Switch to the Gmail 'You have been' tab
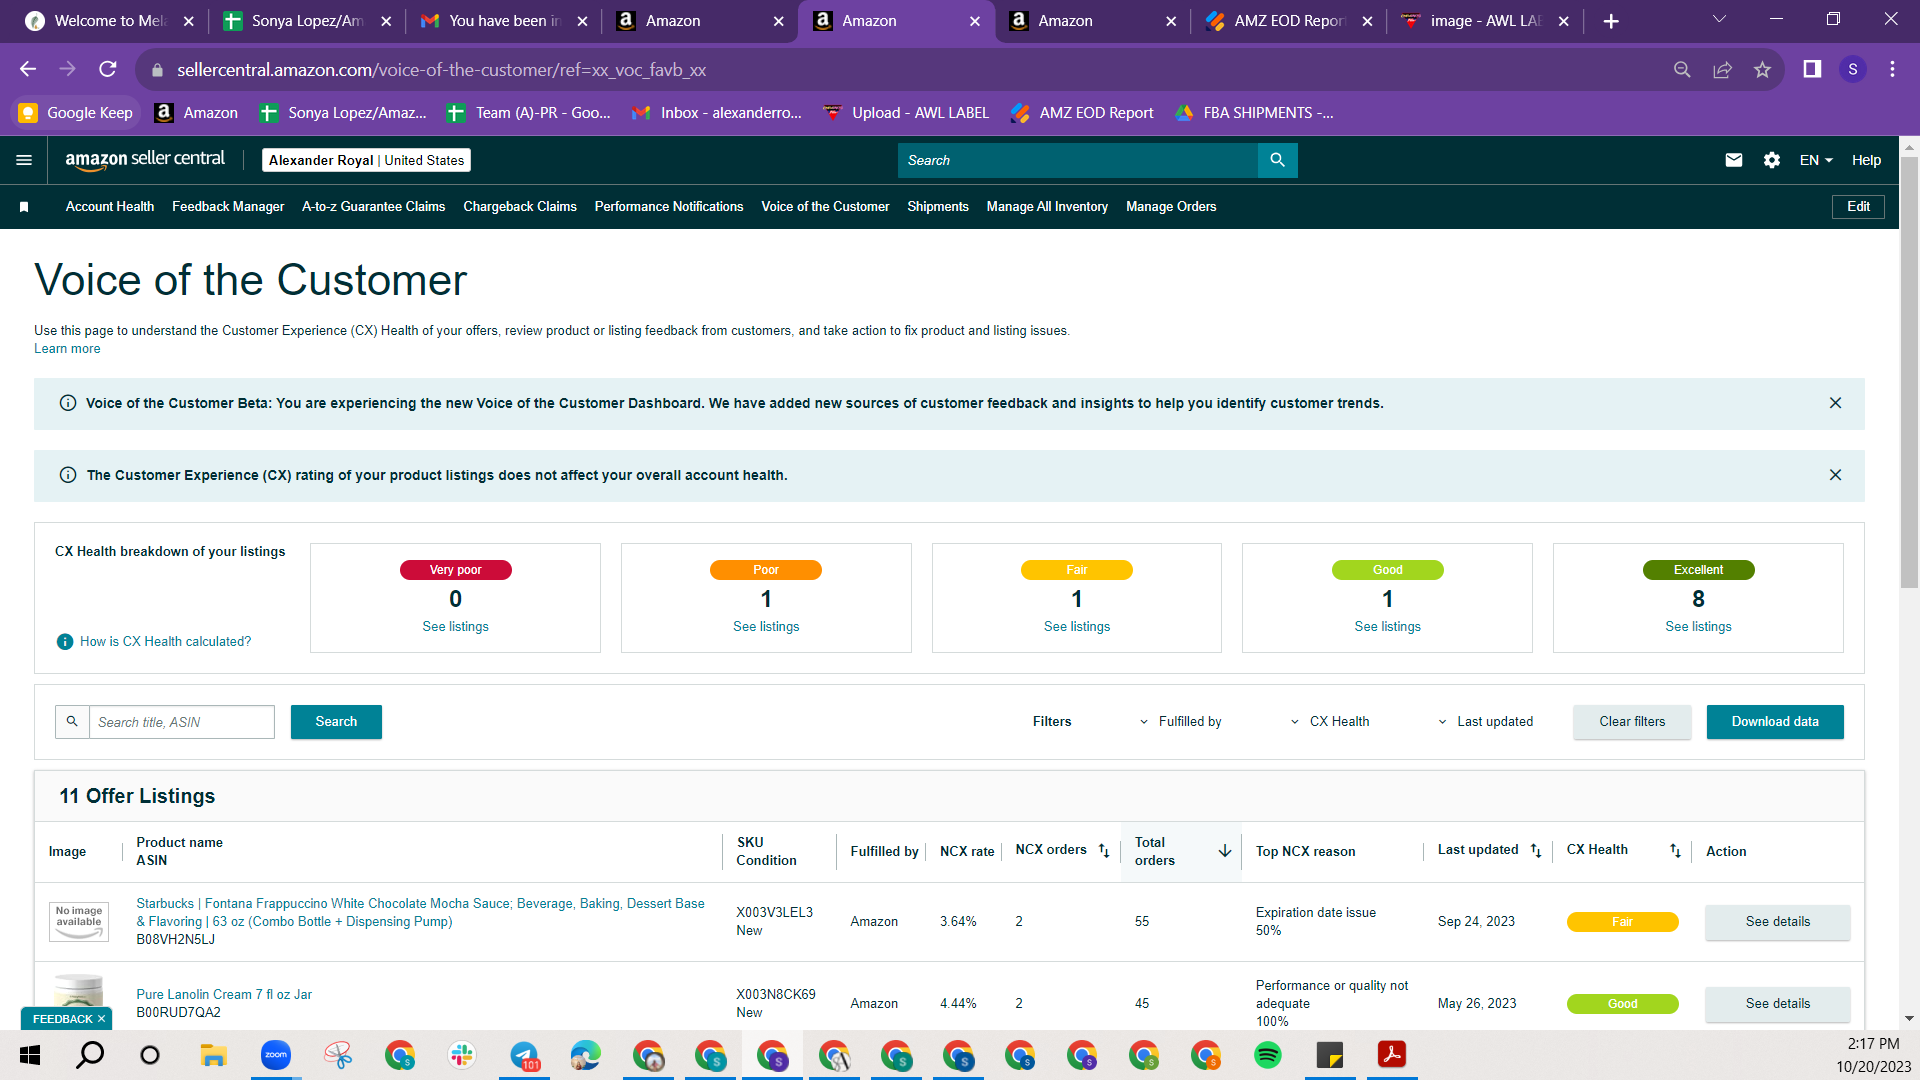1920x1080 pixels. point(503,21)
